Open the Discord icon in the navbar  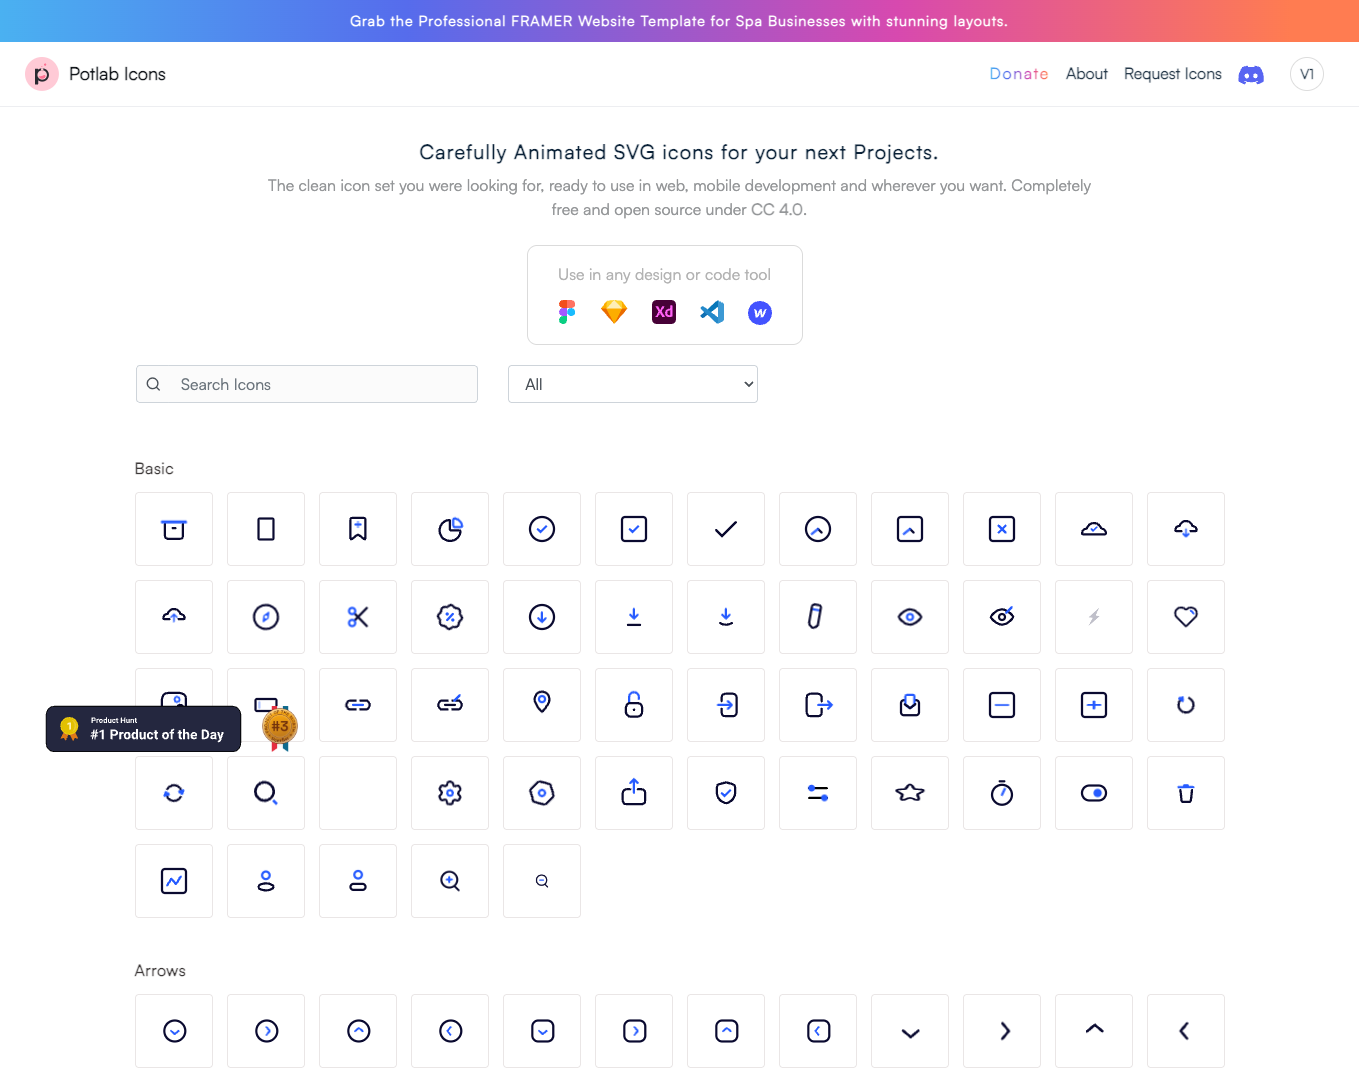click(1251, 74)
